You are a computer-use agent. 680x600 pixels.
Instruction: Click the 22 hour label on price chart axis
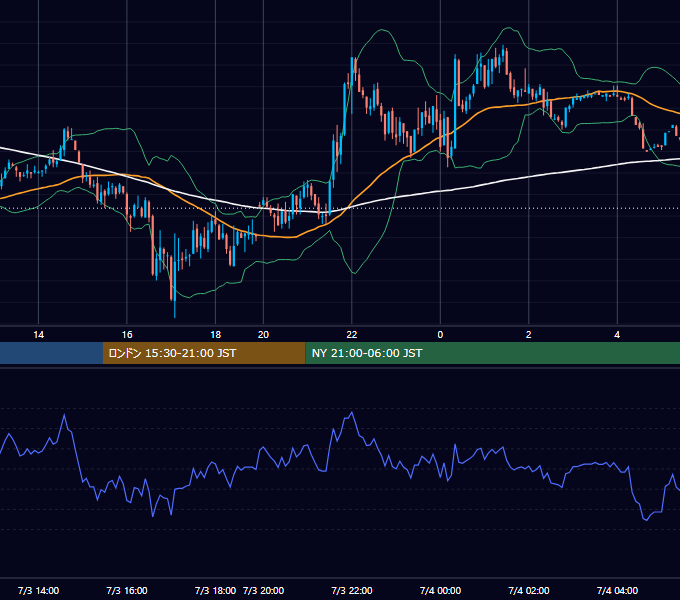pos(352,335)
